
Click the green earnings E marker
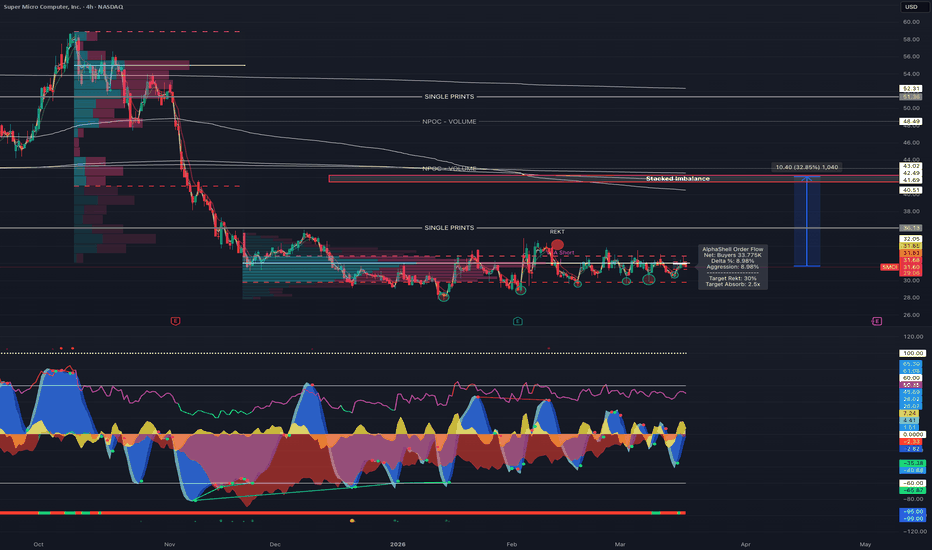pos(517,320)
